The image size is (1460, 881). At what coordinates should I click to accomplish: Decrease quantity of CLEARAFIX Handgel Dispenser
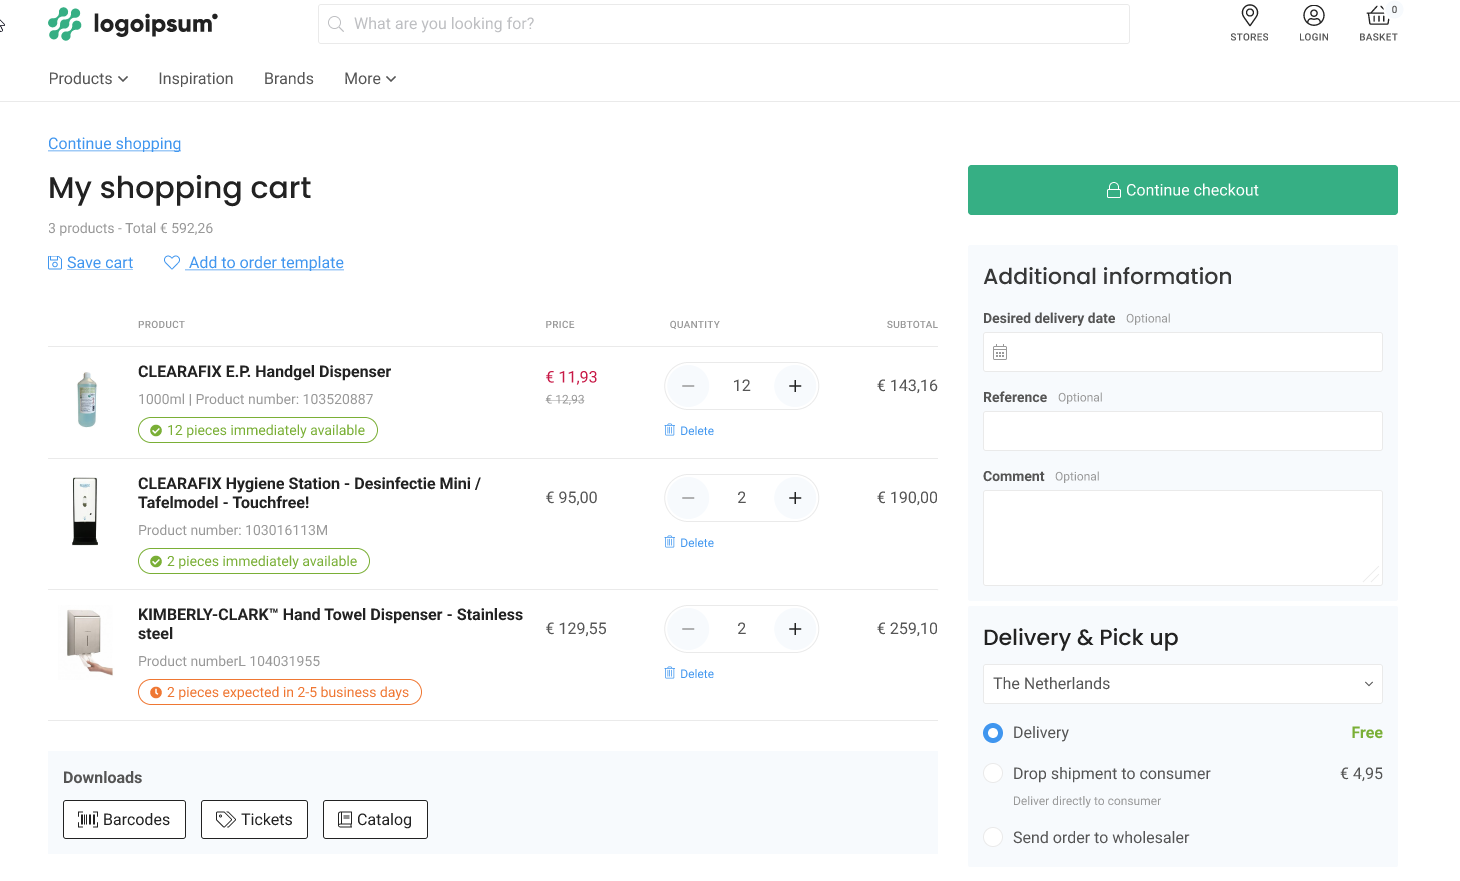(x=688, y=386)
